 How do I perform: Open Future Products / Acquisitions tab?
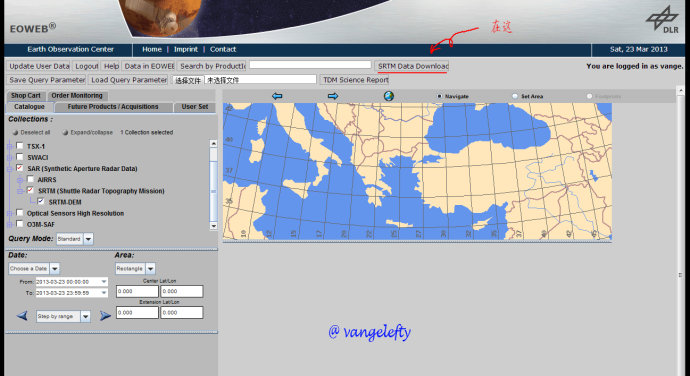tap(113, 107)
